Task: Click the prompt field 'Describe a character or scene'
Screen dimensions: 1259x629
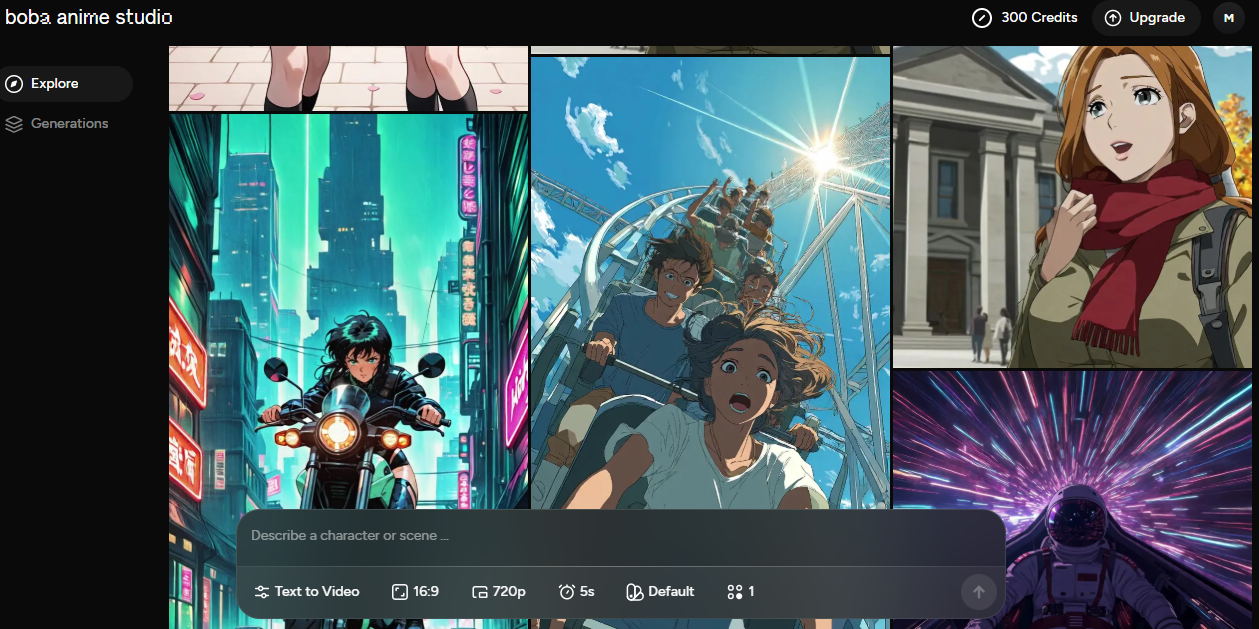Action: 620,536
